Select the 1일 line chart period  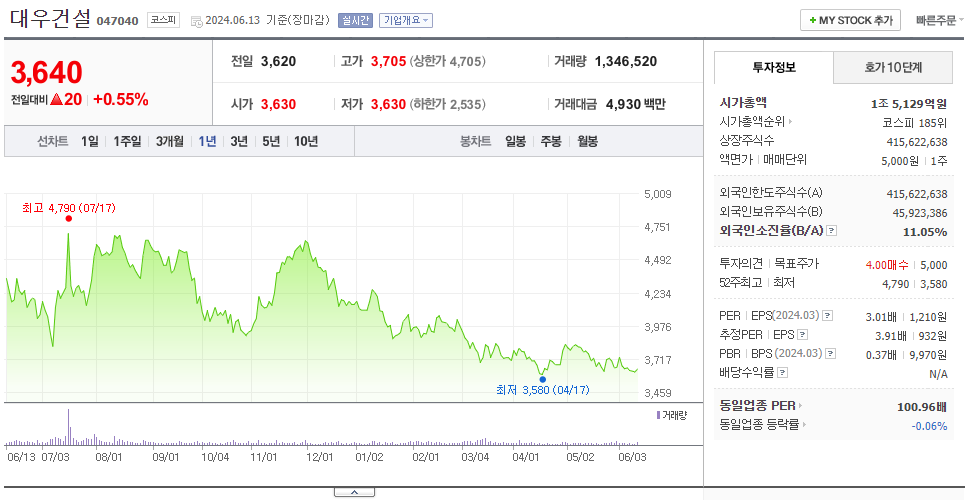[x=90, y=141]
